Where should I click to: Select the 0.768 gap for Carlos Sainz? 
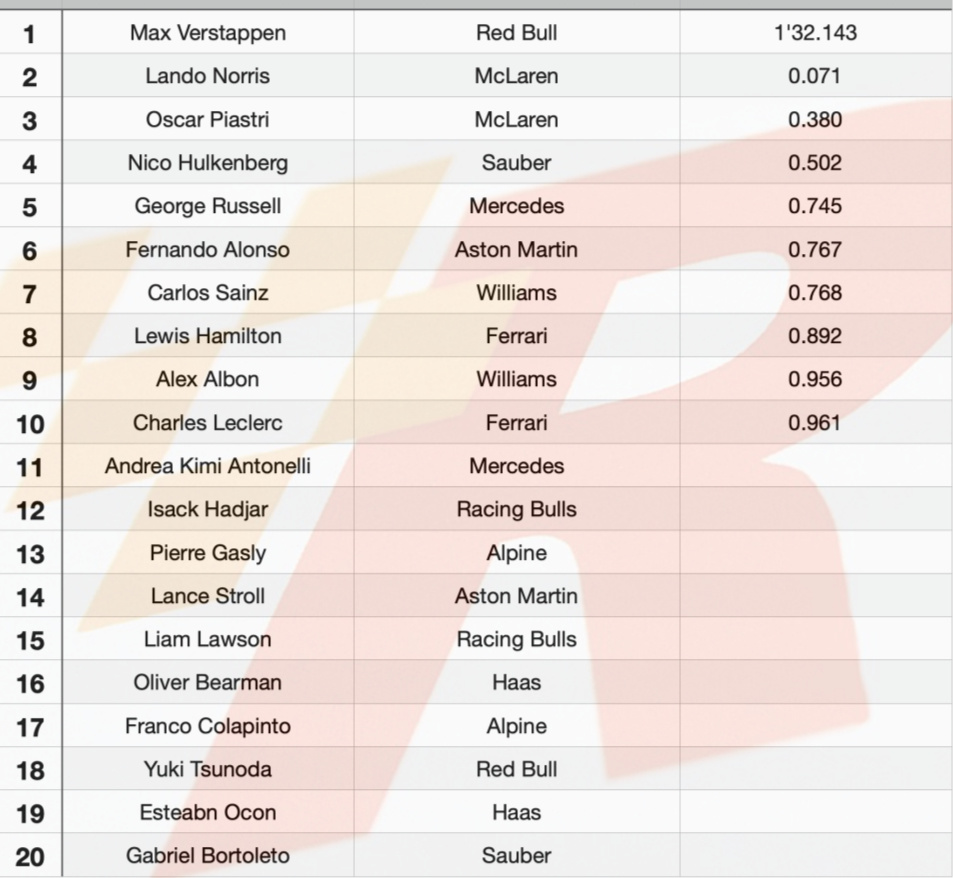point(815,293)
